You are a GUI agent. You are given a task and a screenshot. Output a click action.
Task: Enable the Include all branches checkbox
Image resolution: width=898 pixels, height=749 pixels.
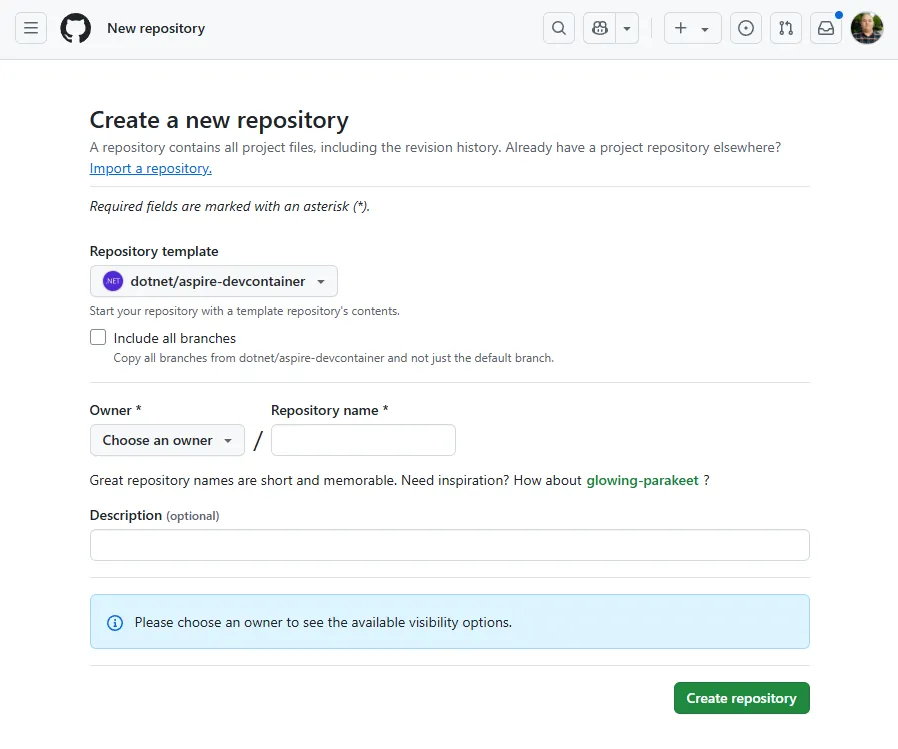point(98,337)
